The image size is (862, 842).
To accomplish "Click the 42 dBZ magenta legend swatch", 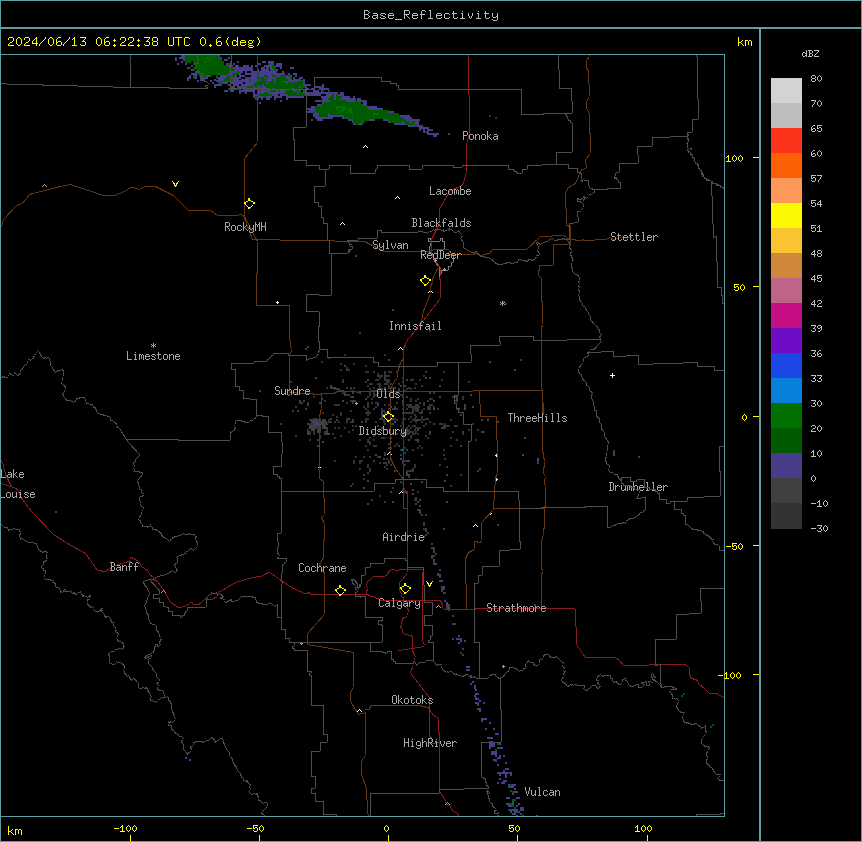I will [786, 315].
